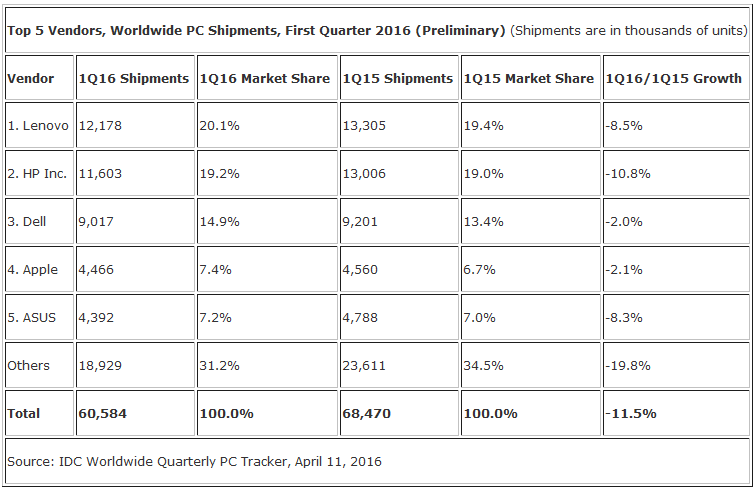Select Apple's 4,560 shipments value
This screenshot has width=754, height=489.
click(362, 269)
